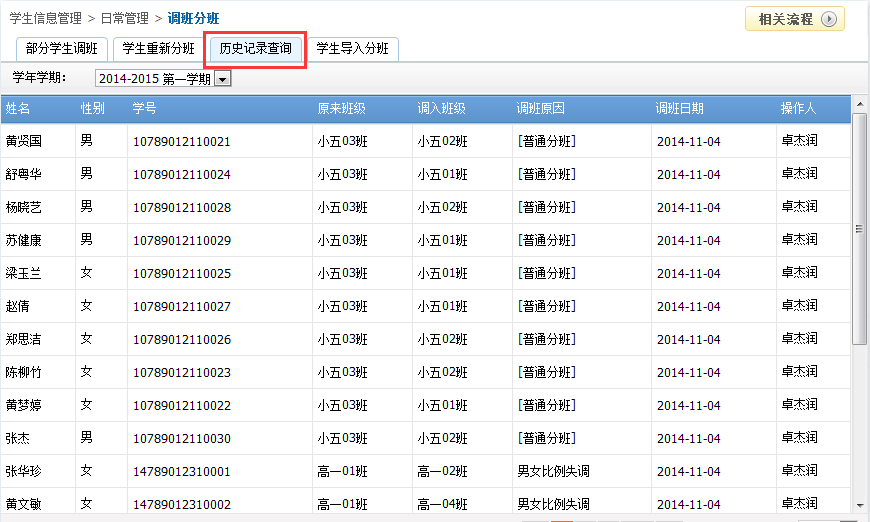Click 日常管理 breadcrumb

[x=125, y=18]
